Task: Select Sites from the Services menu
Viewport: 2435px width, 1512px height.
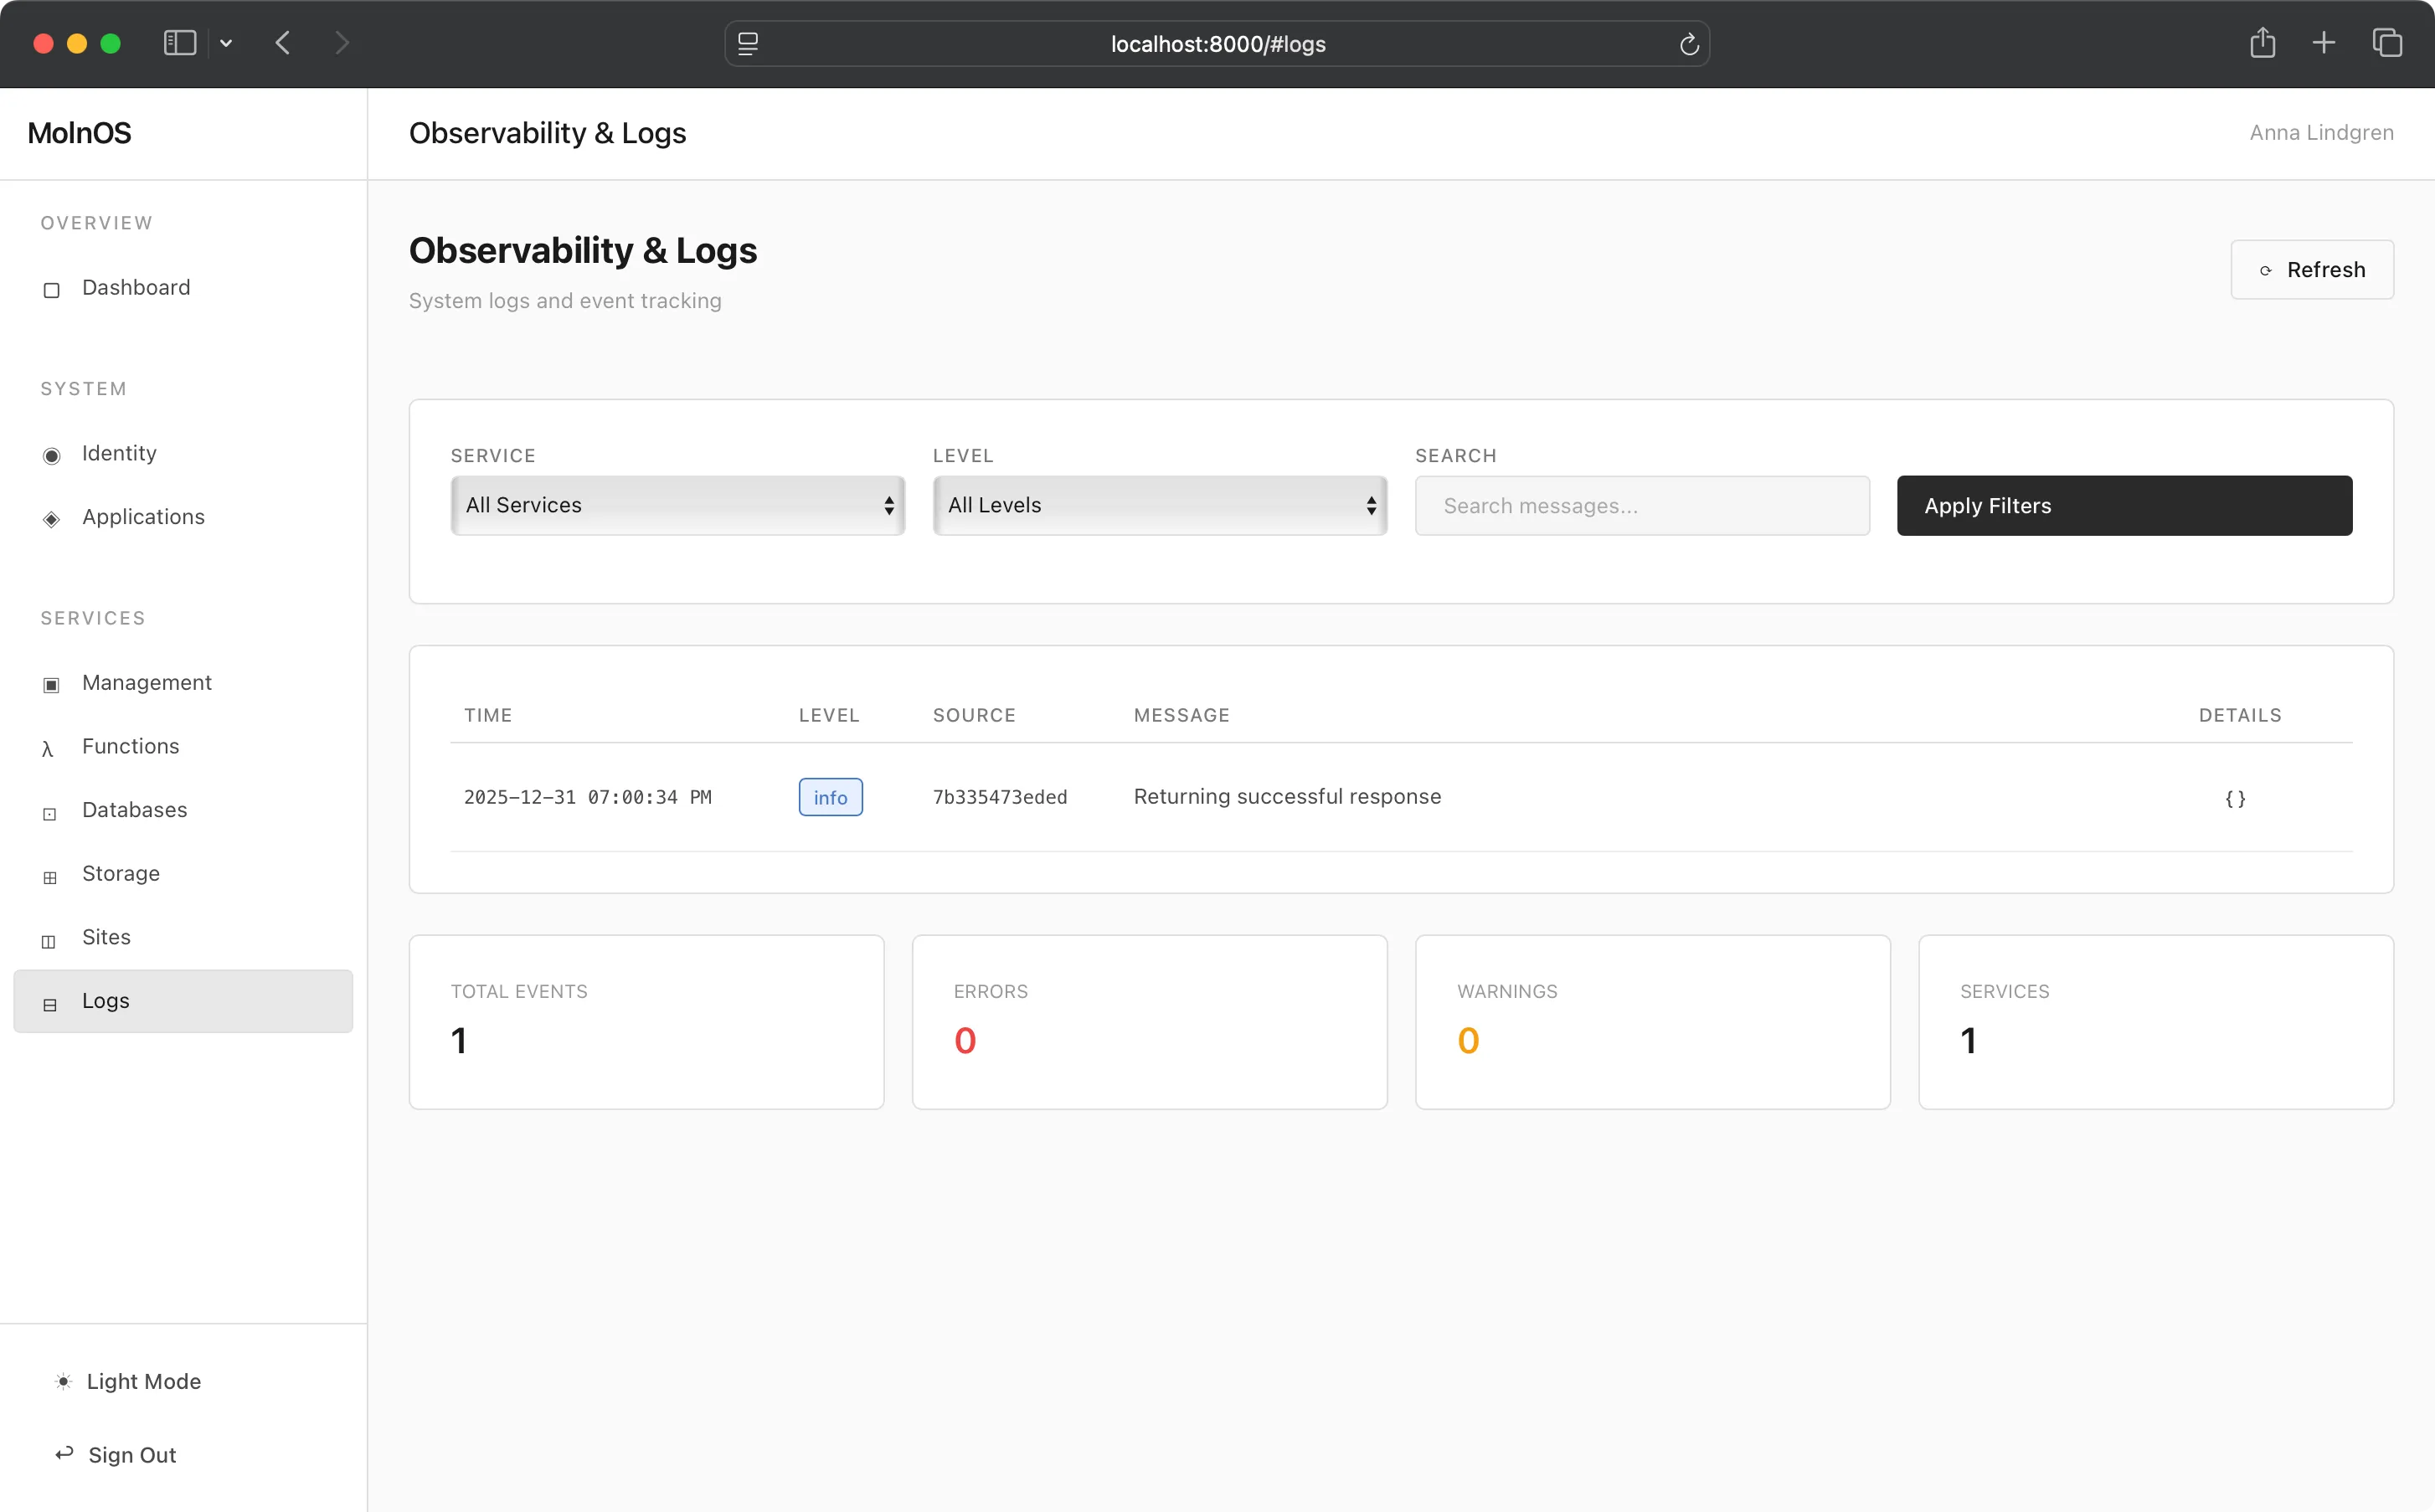Action: [x=106, y=937]
